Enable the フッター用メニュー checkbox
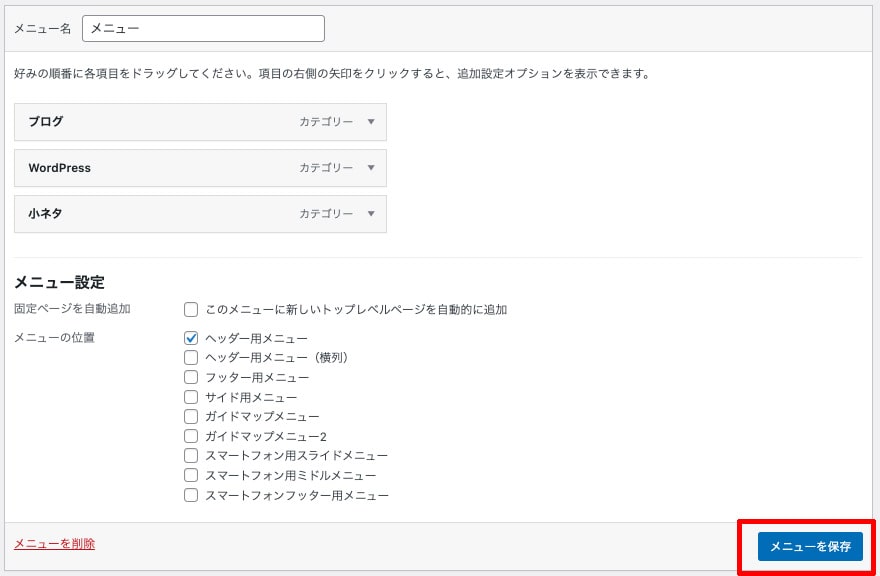This screenshot has height=576, width=880. coord(191,377)
